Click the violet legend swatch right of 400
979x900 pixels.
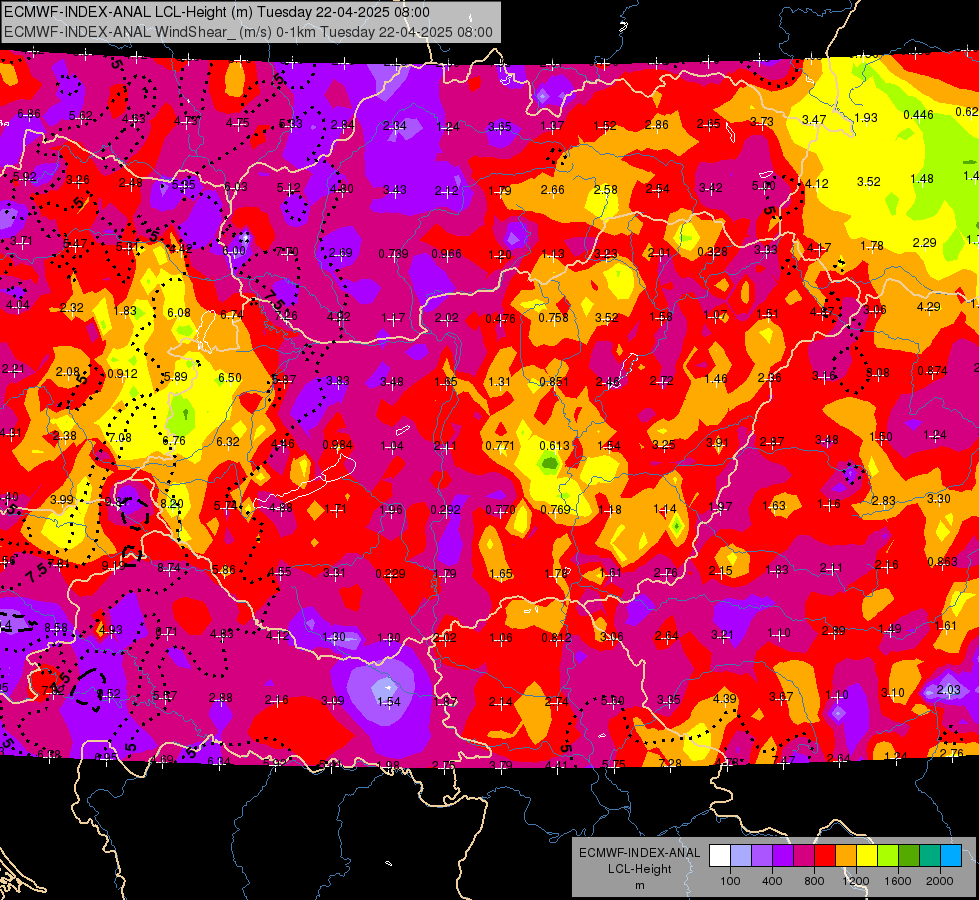click(x=783, y=856)
